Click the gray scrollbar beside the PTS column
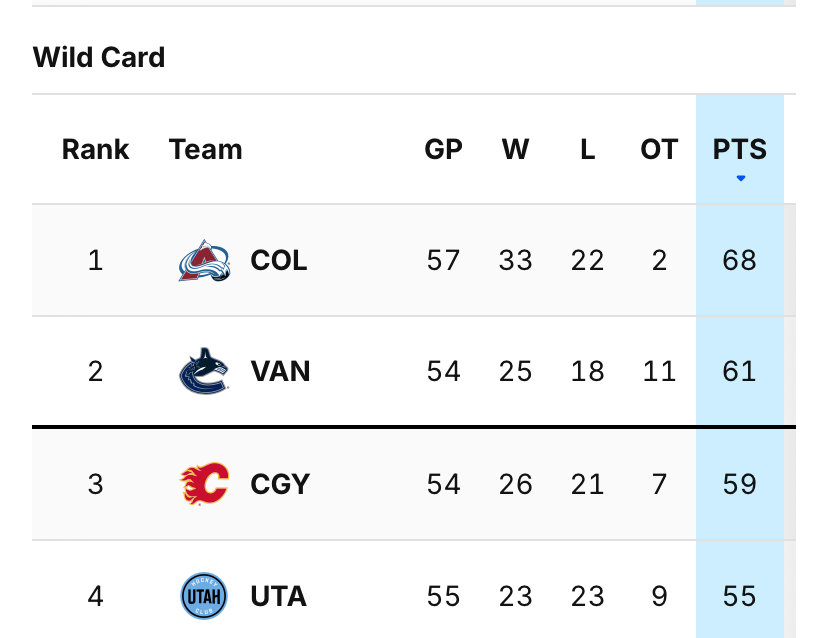828x638 pixels. coord(790,420)
